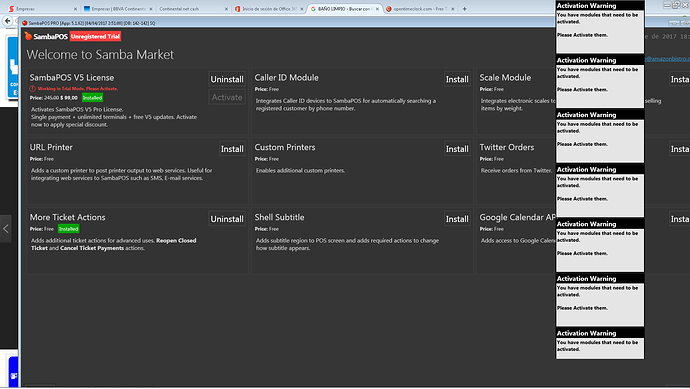Click the trial mode warning icon

33,88
